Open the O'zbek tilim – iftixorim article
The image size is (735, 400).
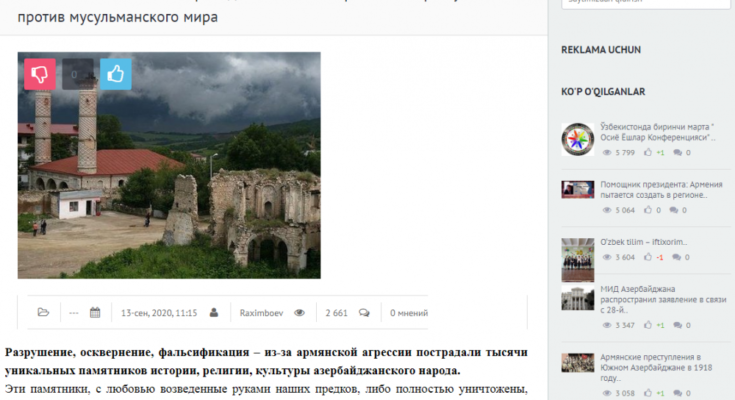(x=643, y=242)
